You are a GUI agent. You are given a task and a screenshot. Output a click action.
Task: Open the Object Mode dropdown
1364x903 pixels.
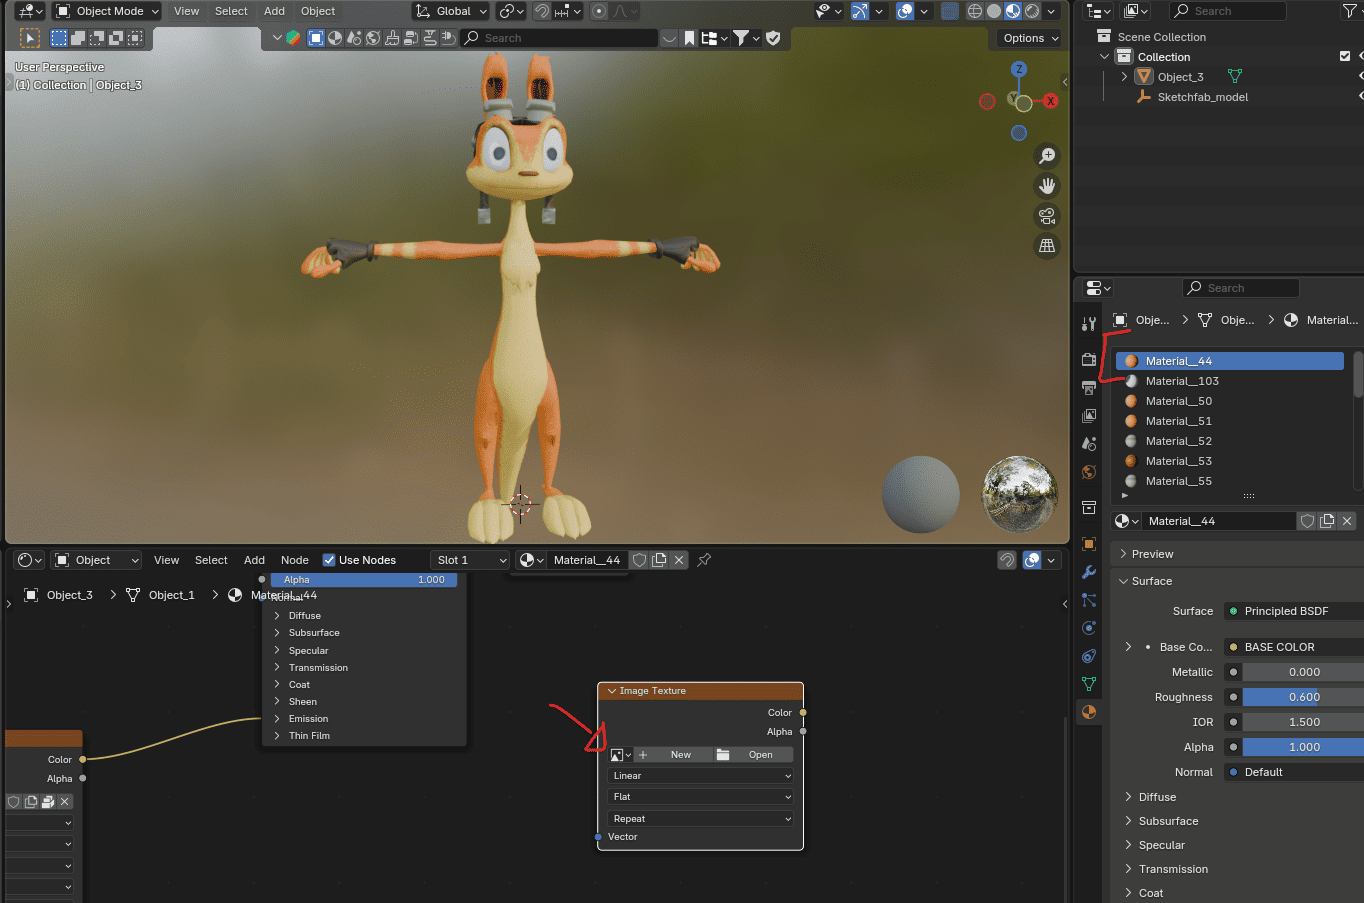coord(106,11)
